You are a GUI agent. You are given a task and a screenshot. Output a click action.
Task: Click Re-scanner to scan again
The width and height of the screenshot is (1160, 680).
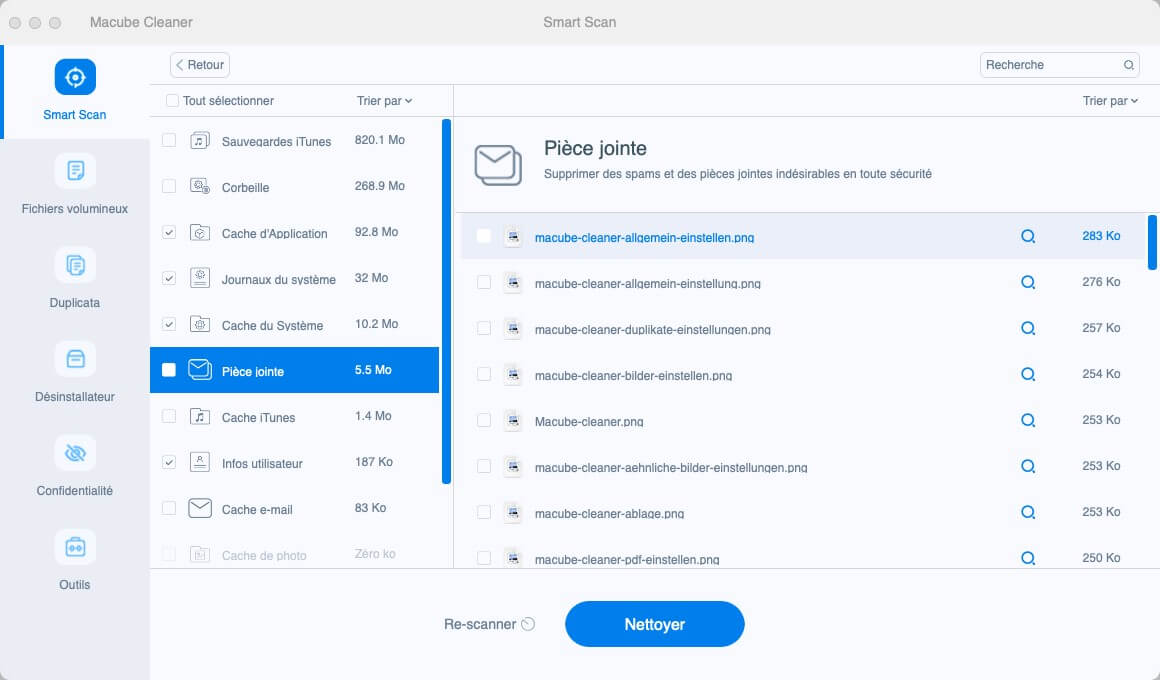pos(489,624)
